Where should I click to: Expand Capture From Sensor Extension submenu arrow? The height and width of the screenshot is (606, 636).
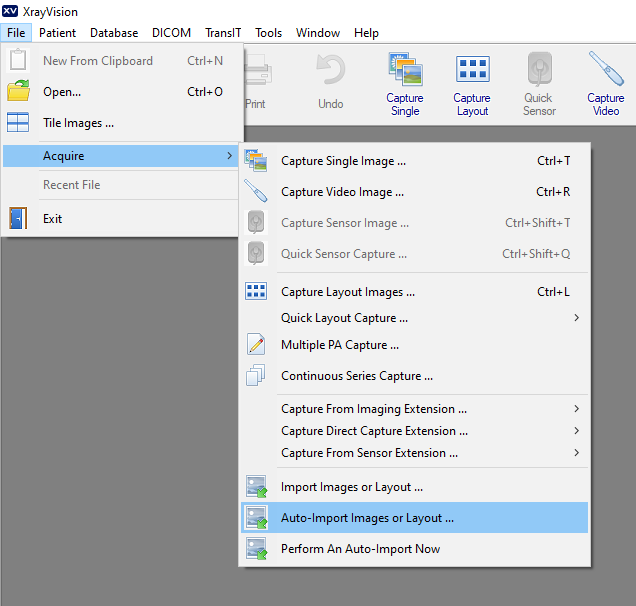pyautogui.click(x=576, y=452)
